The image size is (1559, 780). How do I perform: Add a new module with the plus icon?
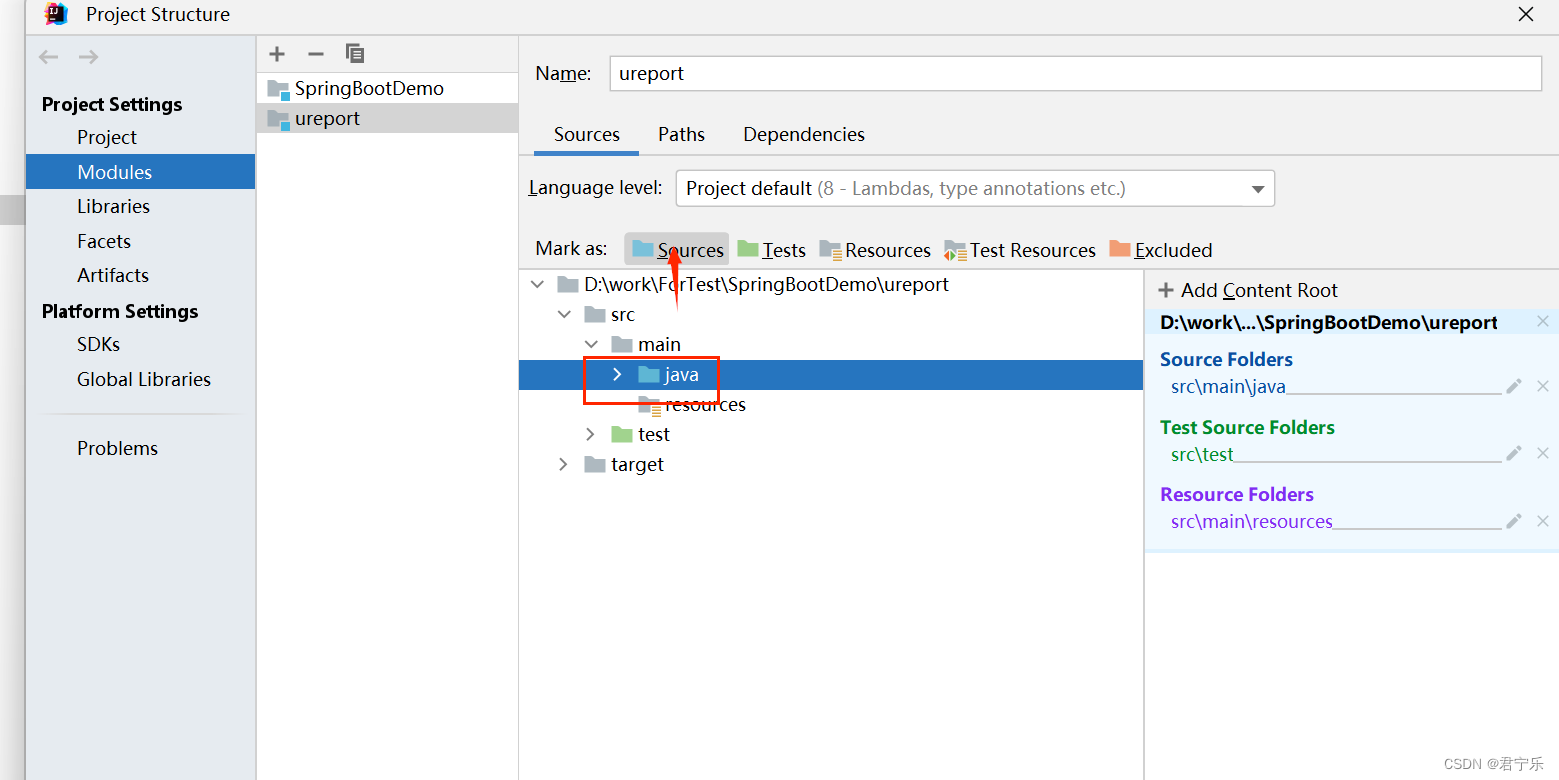276,54
